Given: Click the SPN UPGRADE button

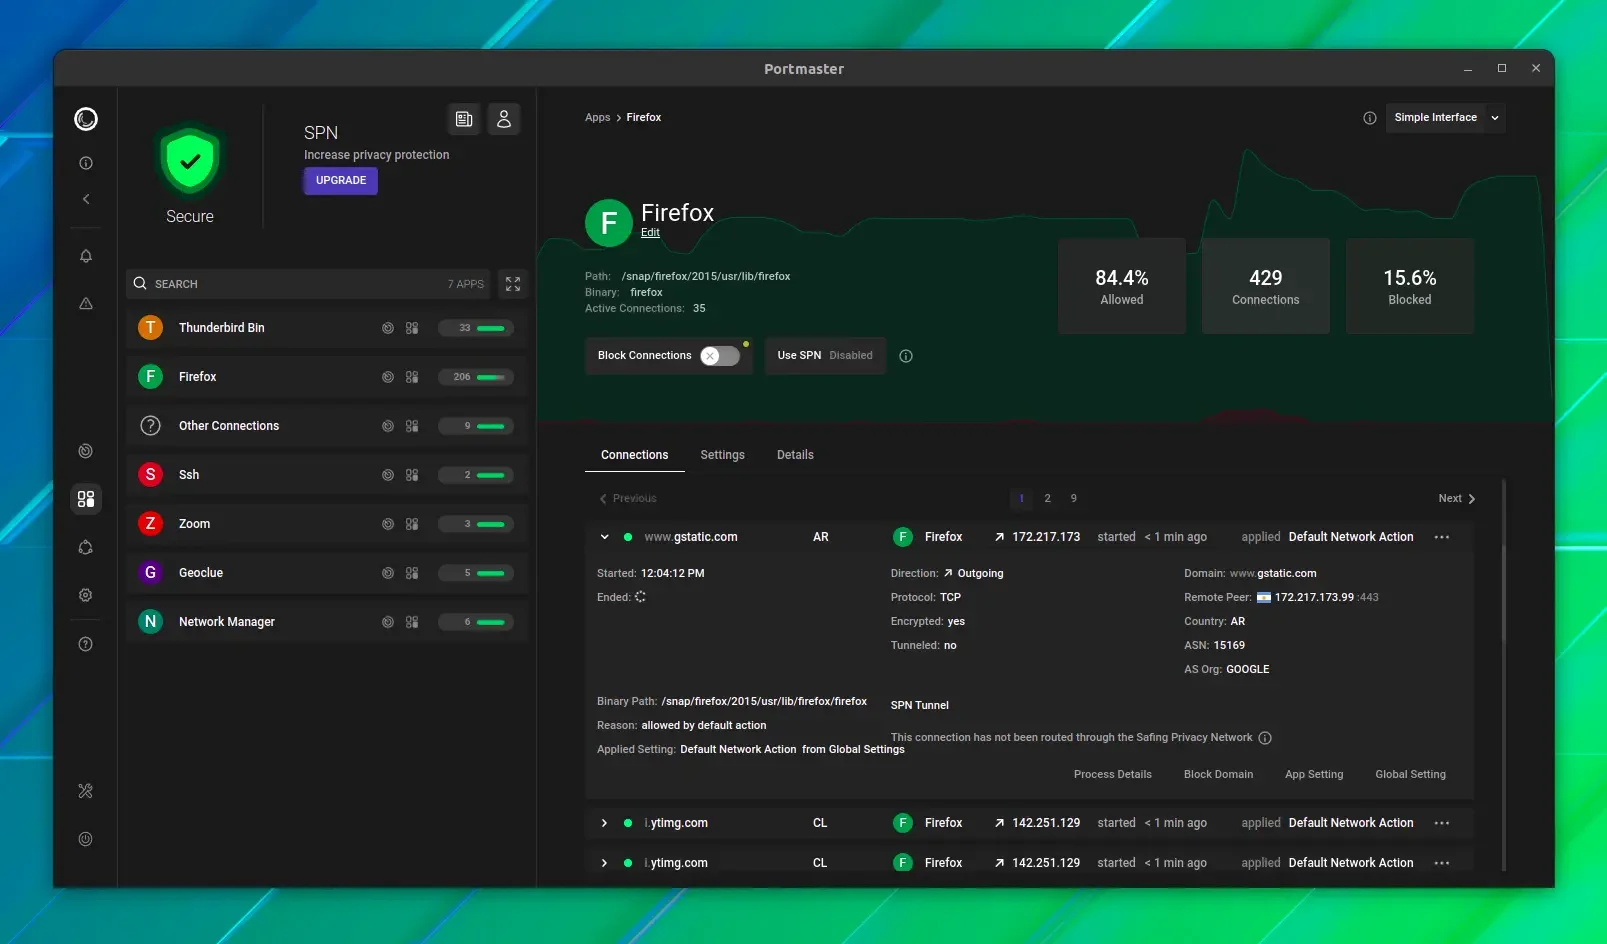Looking at the screenshot, I should (341, 181).
